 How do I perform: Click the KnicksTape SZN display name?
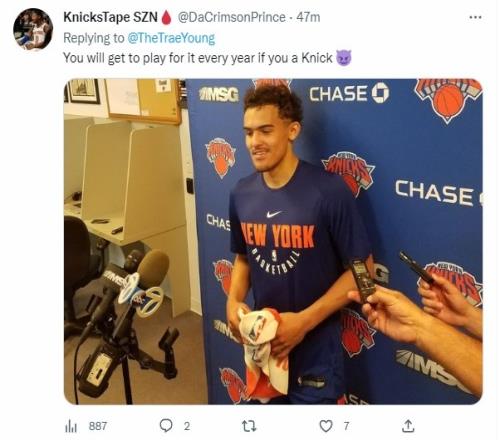pos(110,17)
